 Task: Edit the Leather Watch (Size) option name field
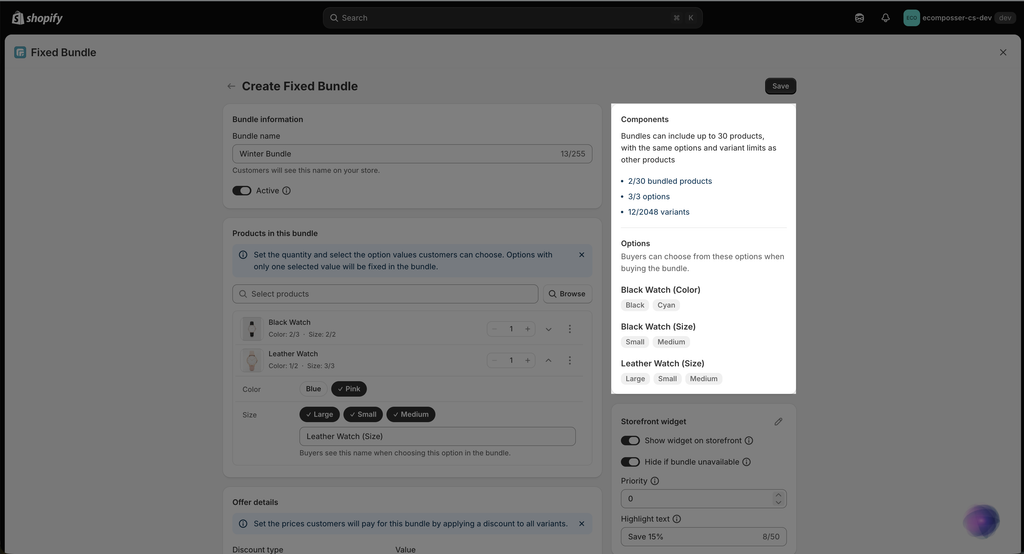[438, 436]
